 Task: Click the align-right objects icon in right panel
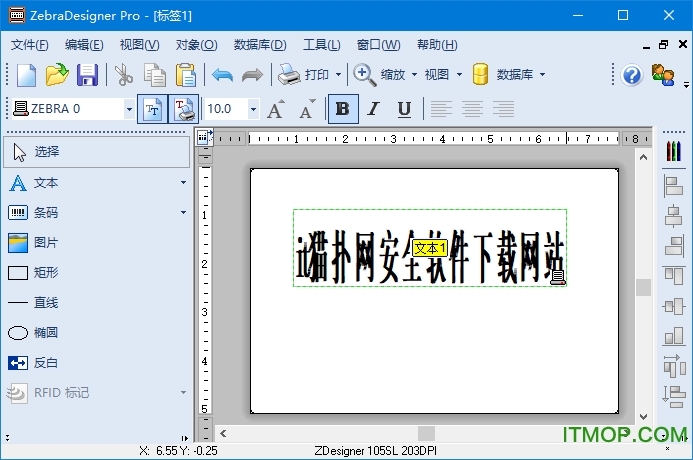point(674,246)
